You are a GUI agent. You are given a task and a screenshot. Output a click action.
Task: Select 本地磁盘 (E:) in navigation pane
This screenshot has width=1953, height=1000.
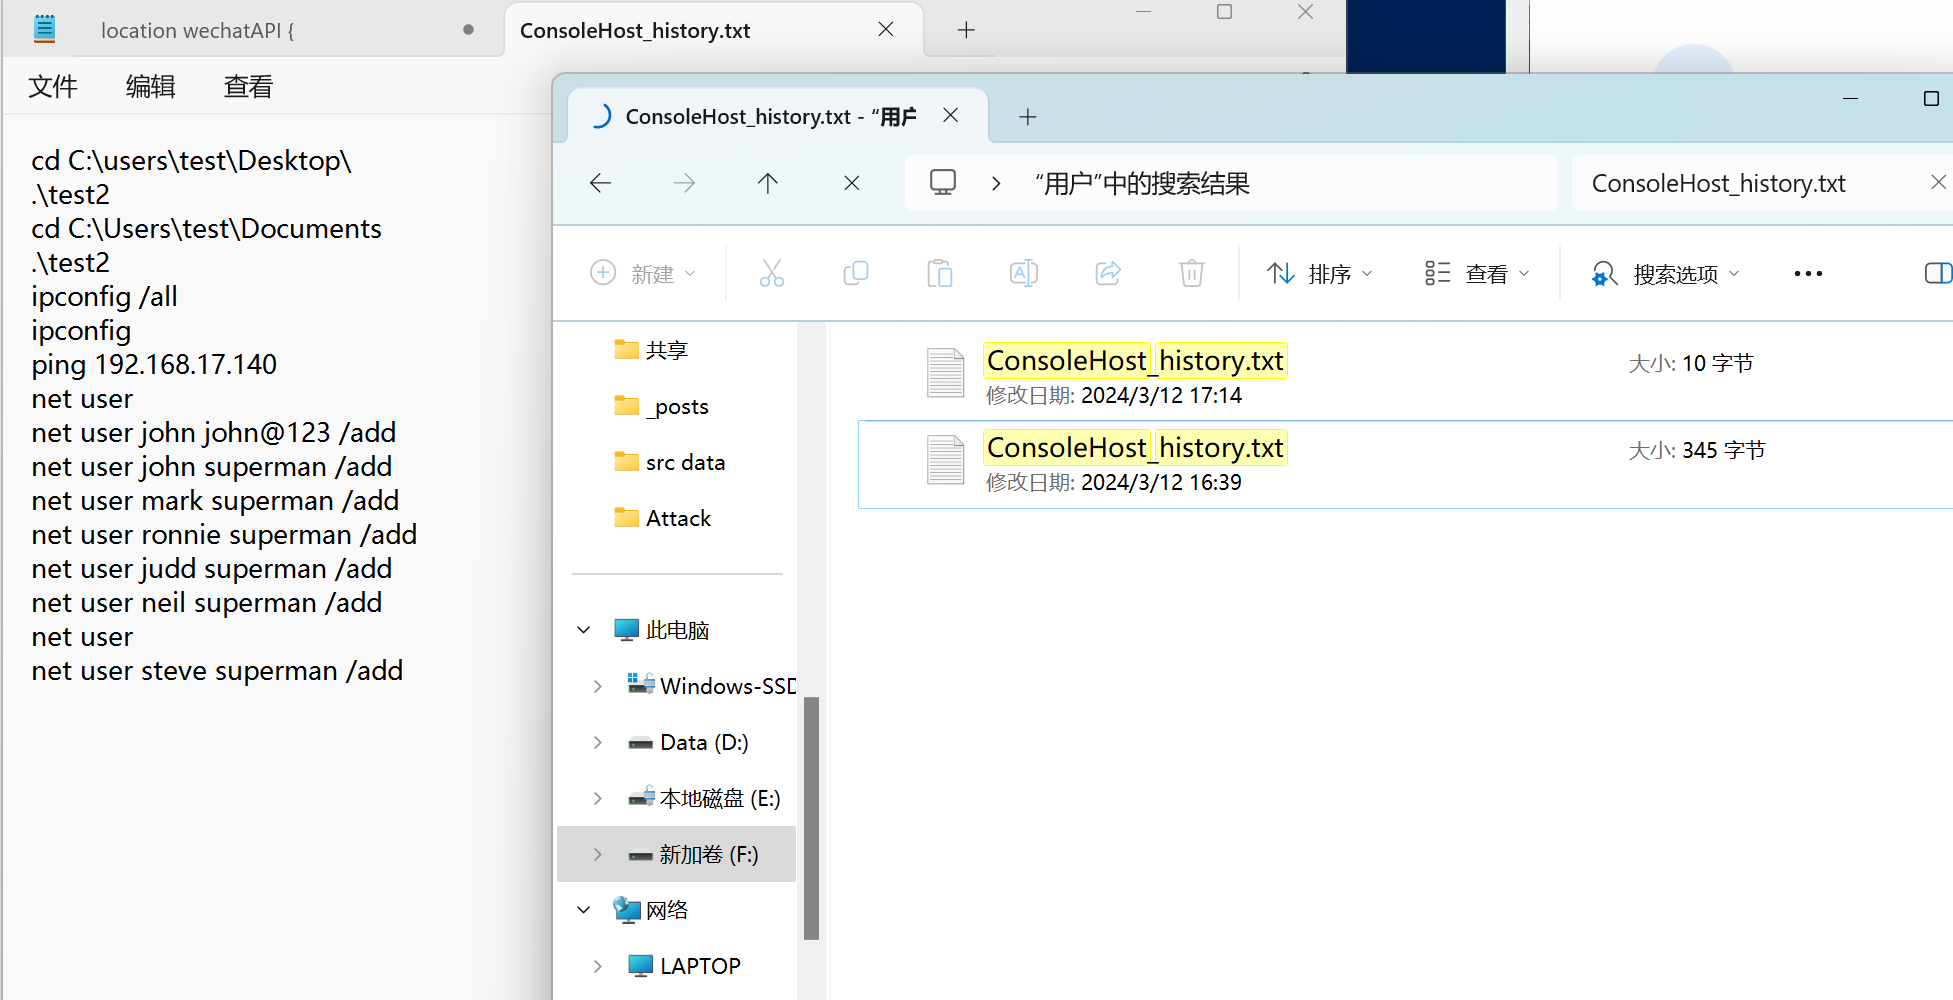704,798
